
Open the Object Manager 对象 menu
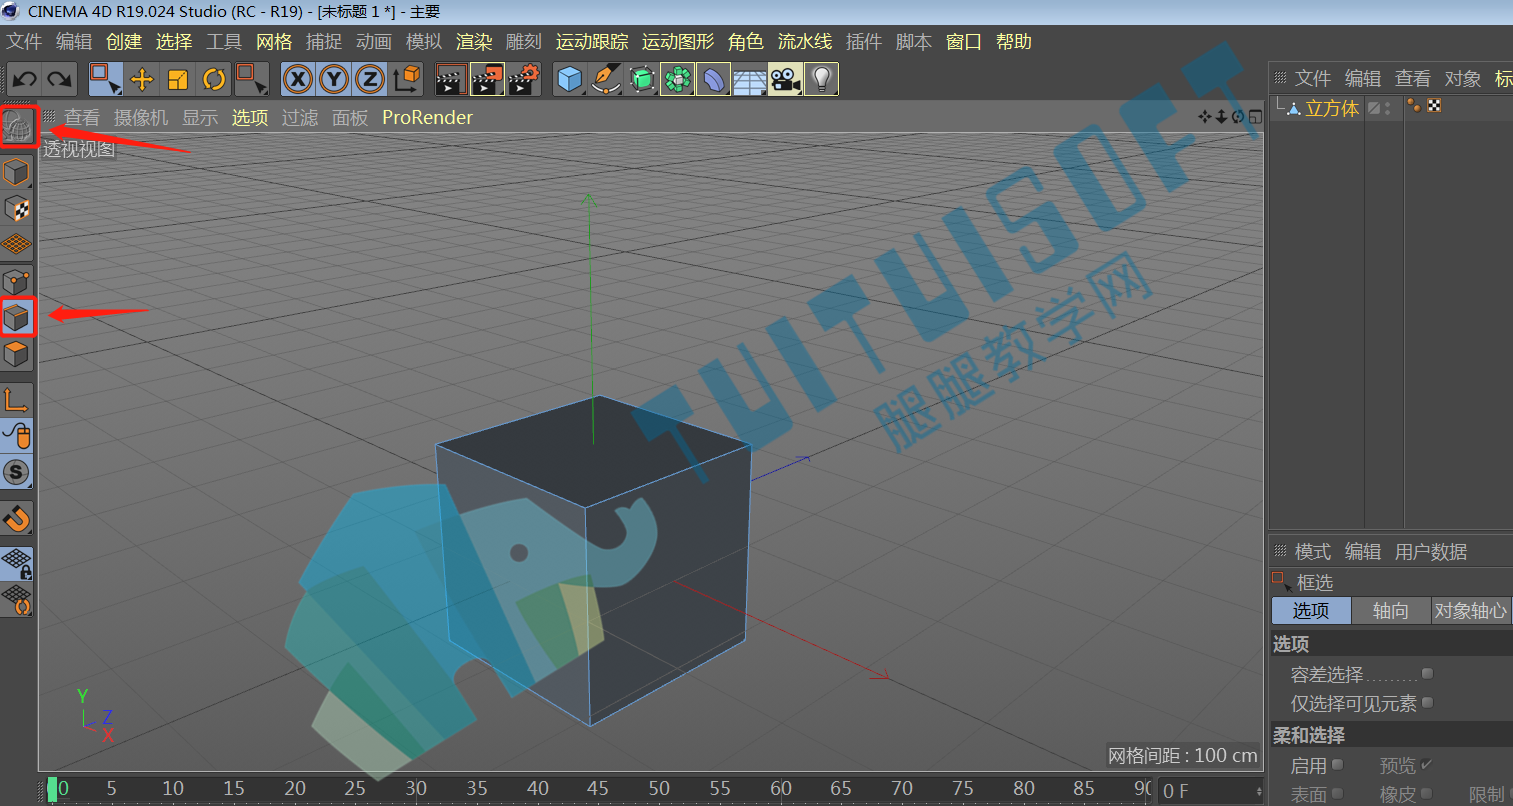point(1463,79)
